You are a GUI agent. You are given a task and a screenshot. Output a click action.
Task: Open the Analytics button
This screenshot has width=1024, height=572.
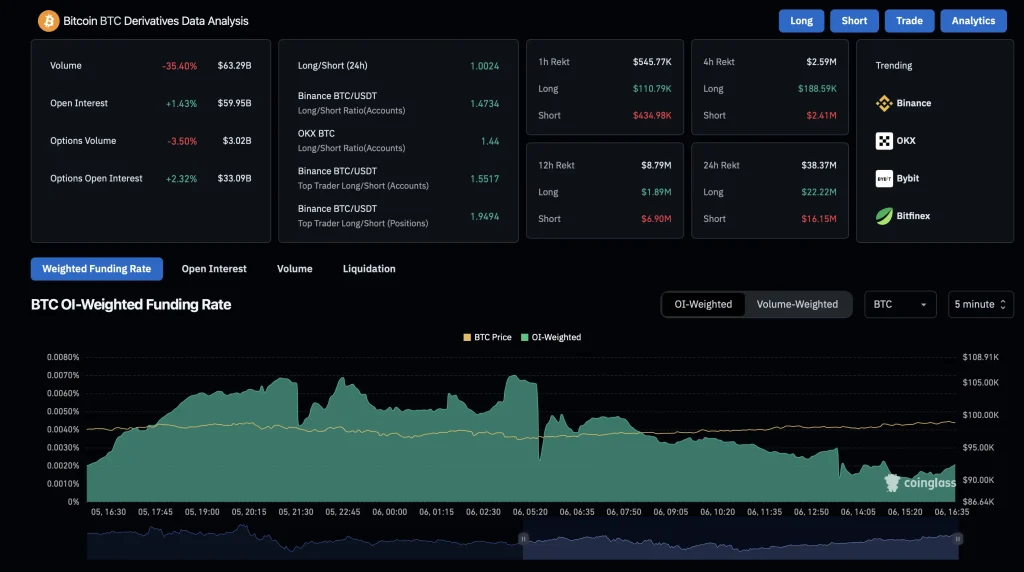tap(973, 21)
